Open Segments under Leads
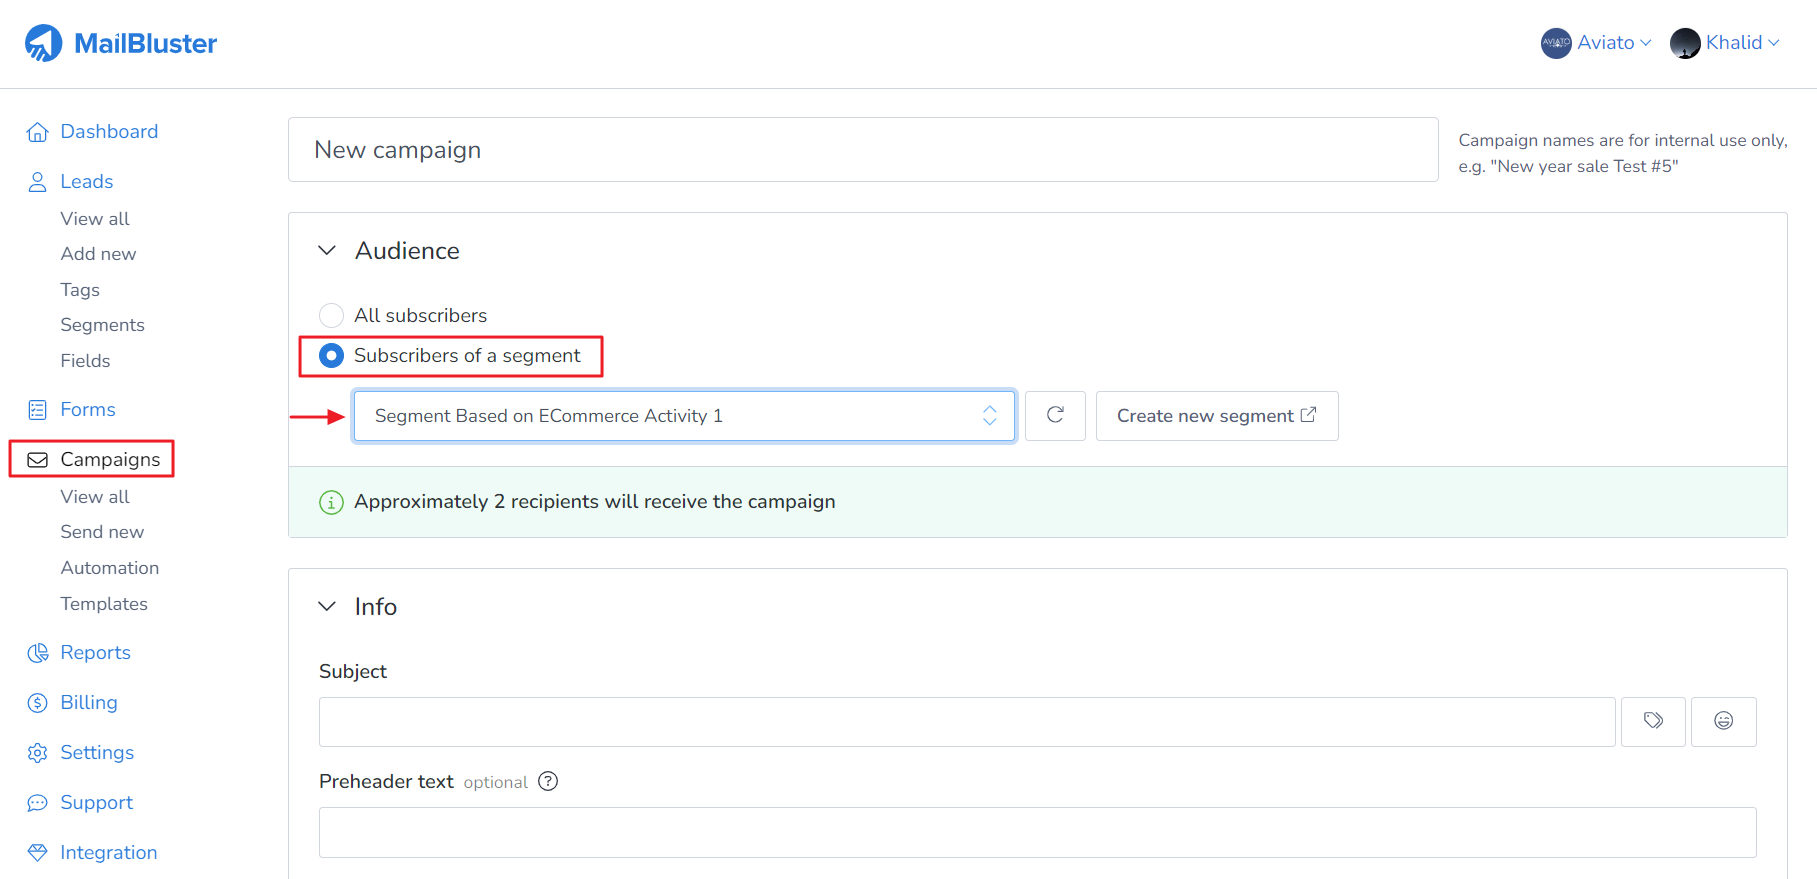 click(x=102, y=325)
